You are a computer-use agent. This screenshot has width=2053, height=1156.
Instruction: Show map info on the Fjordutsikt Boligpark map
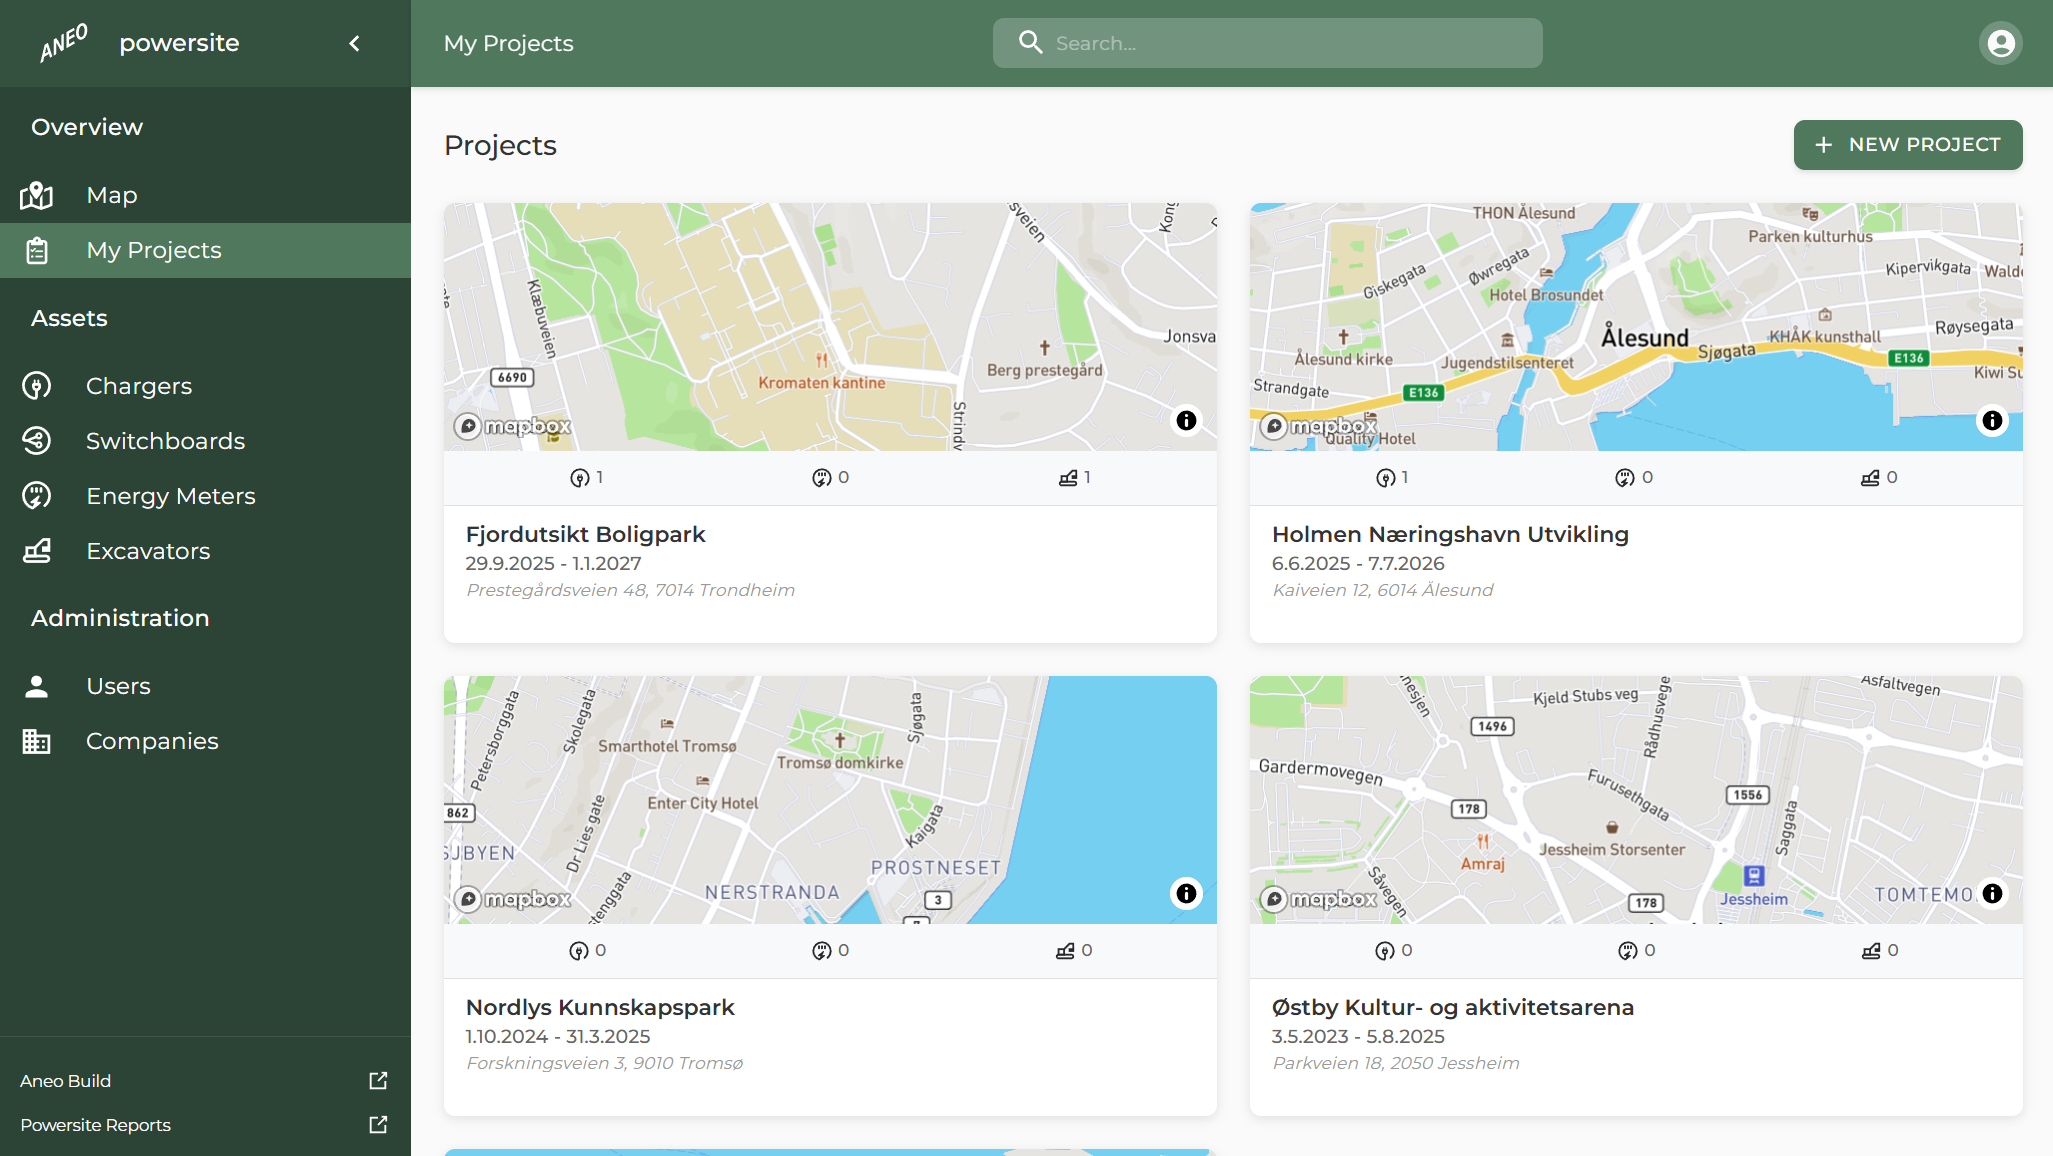[1186, 421]
